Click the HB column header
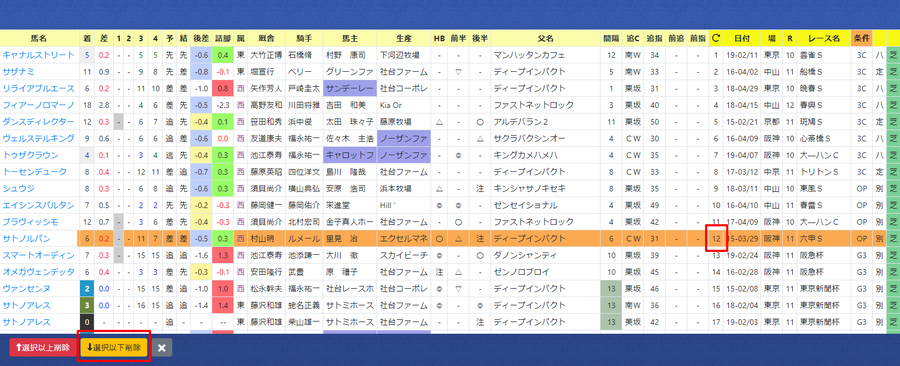 pyautogui.click(x=439, y=38)
